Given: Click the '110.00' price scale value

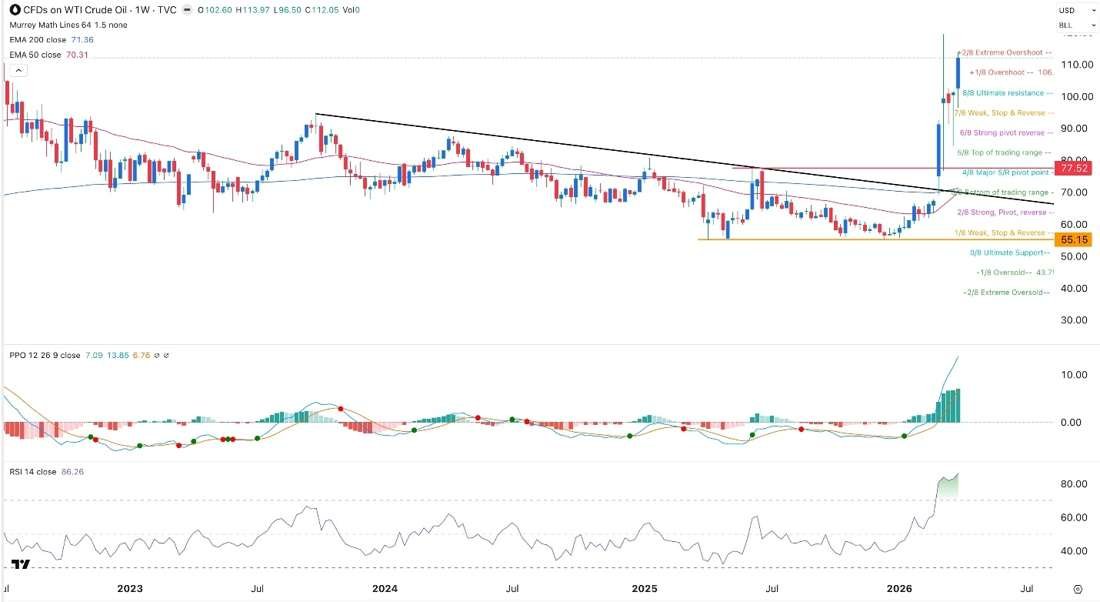Looking at the screenshot, I should coord(1078,65).
